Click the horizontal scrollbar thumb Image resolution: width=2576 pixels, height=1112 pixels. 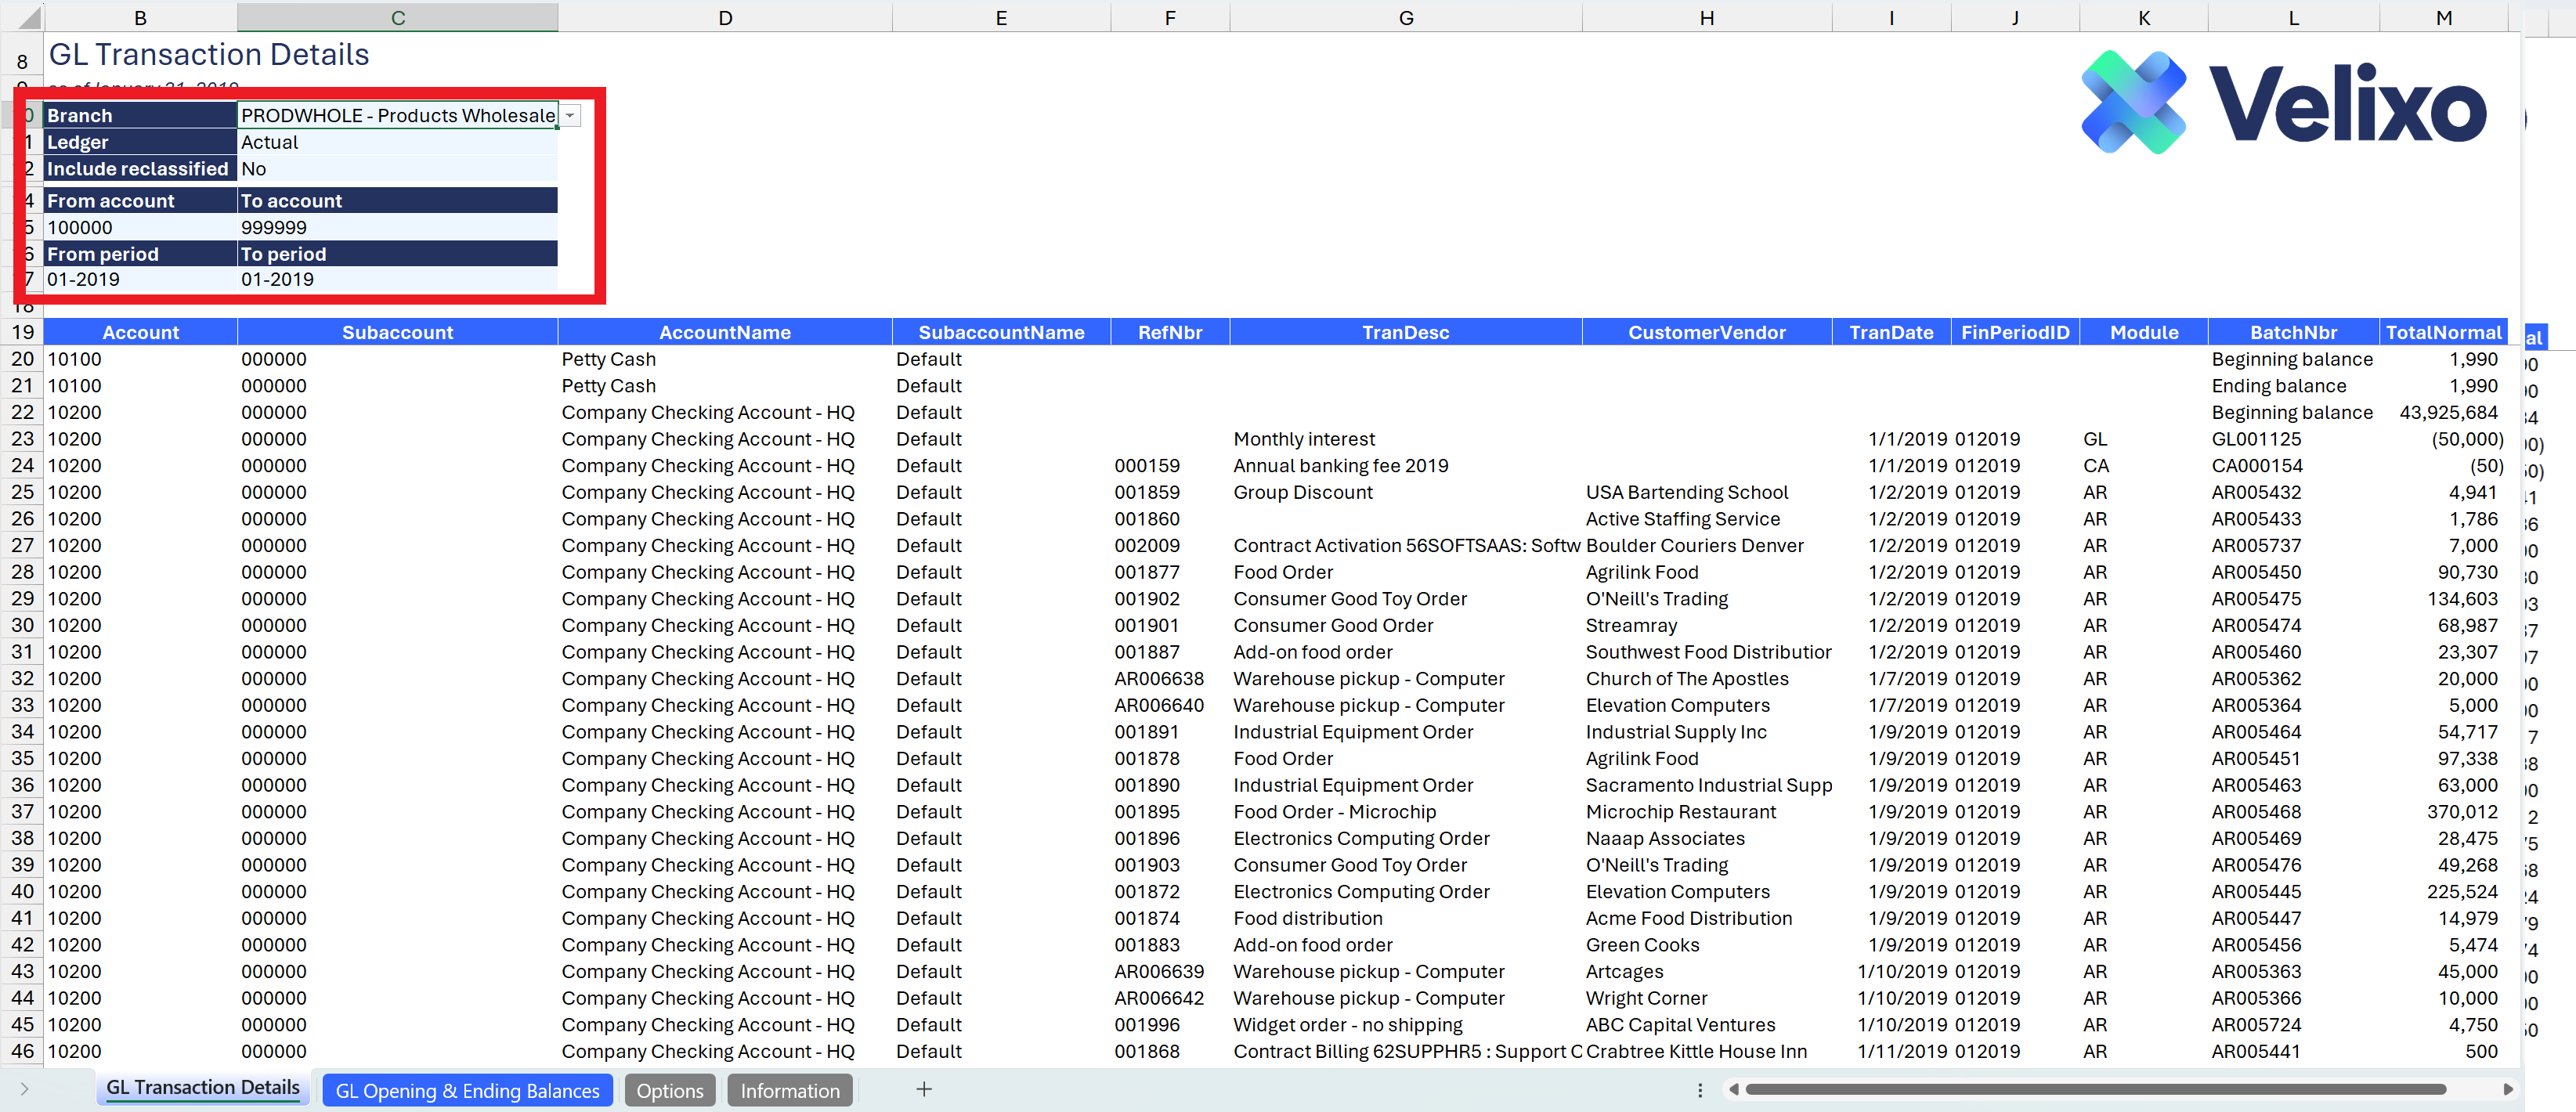2095,1089
